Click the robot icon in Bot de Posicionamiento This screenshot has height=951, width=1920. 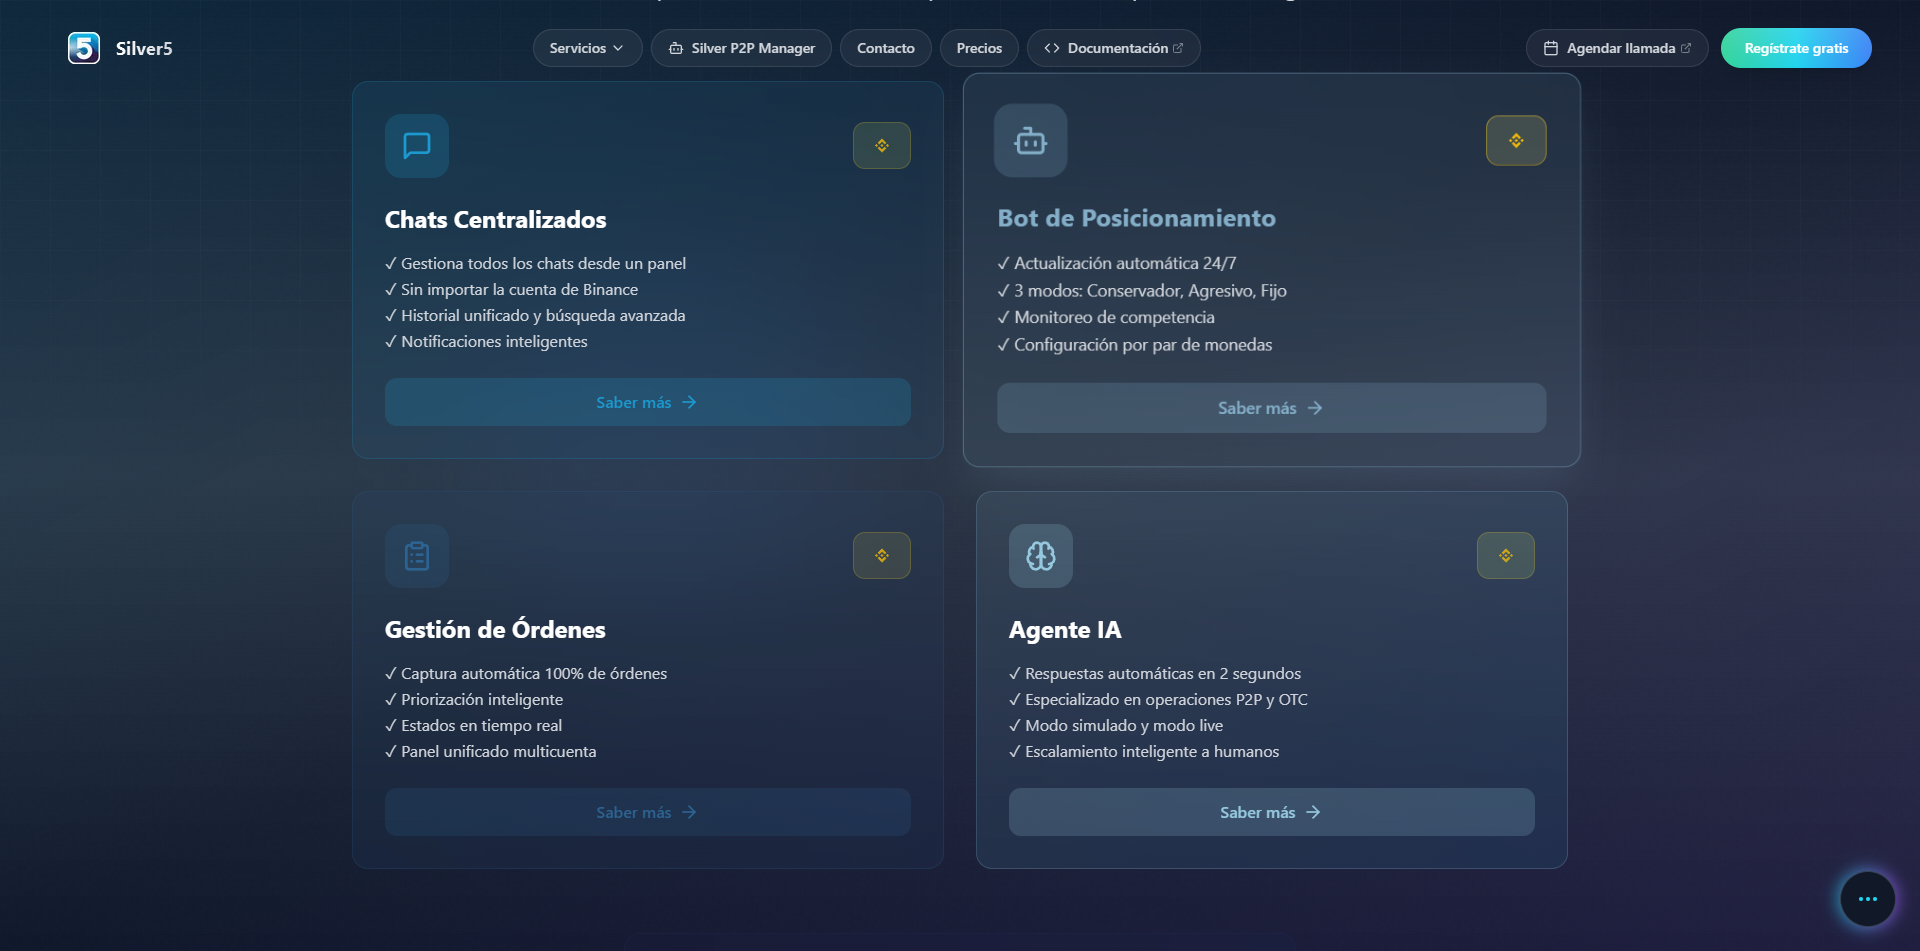click(1030, 141)
